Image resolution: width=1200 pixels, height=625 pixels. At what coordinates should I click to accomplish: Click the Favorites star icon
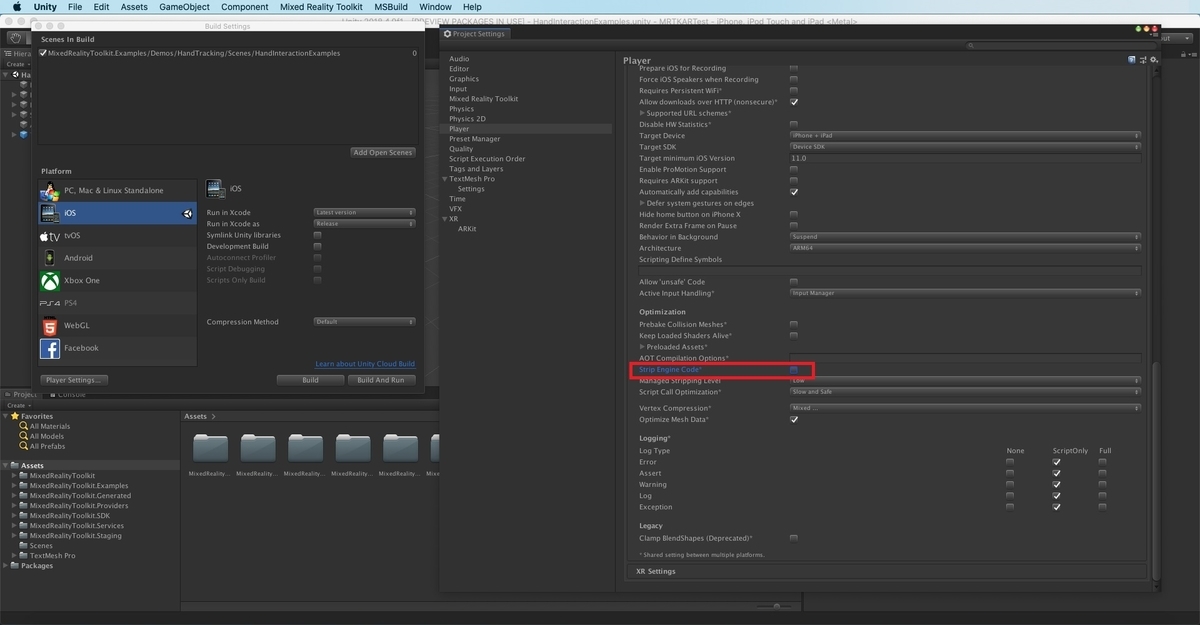pyautogui.click(x=15, y=416)
